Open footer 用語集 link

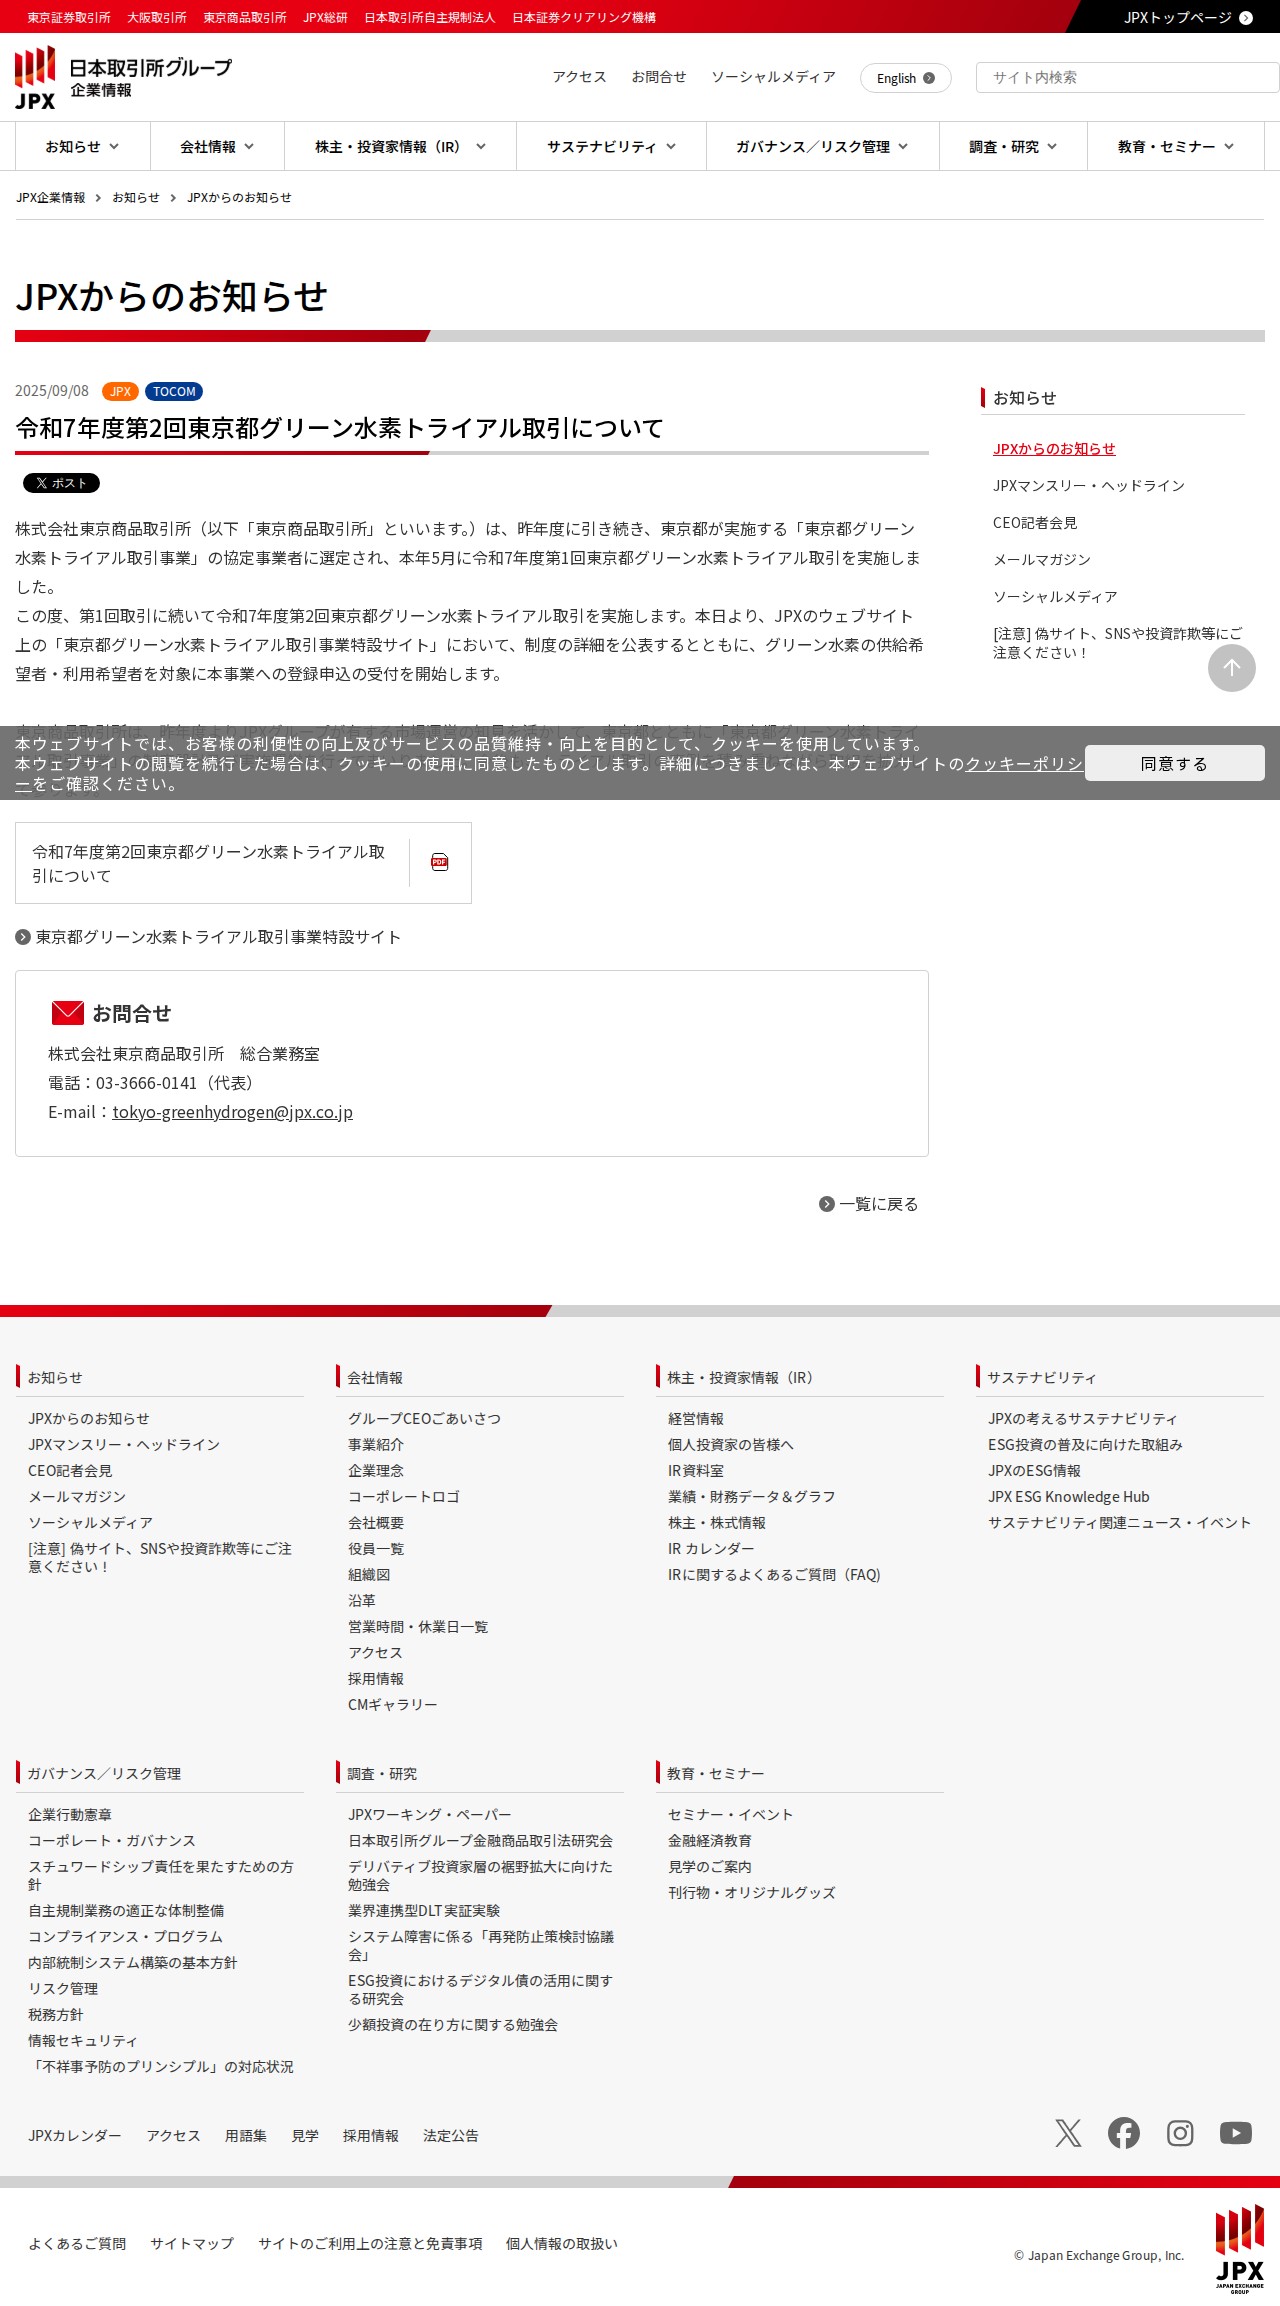246,2136
